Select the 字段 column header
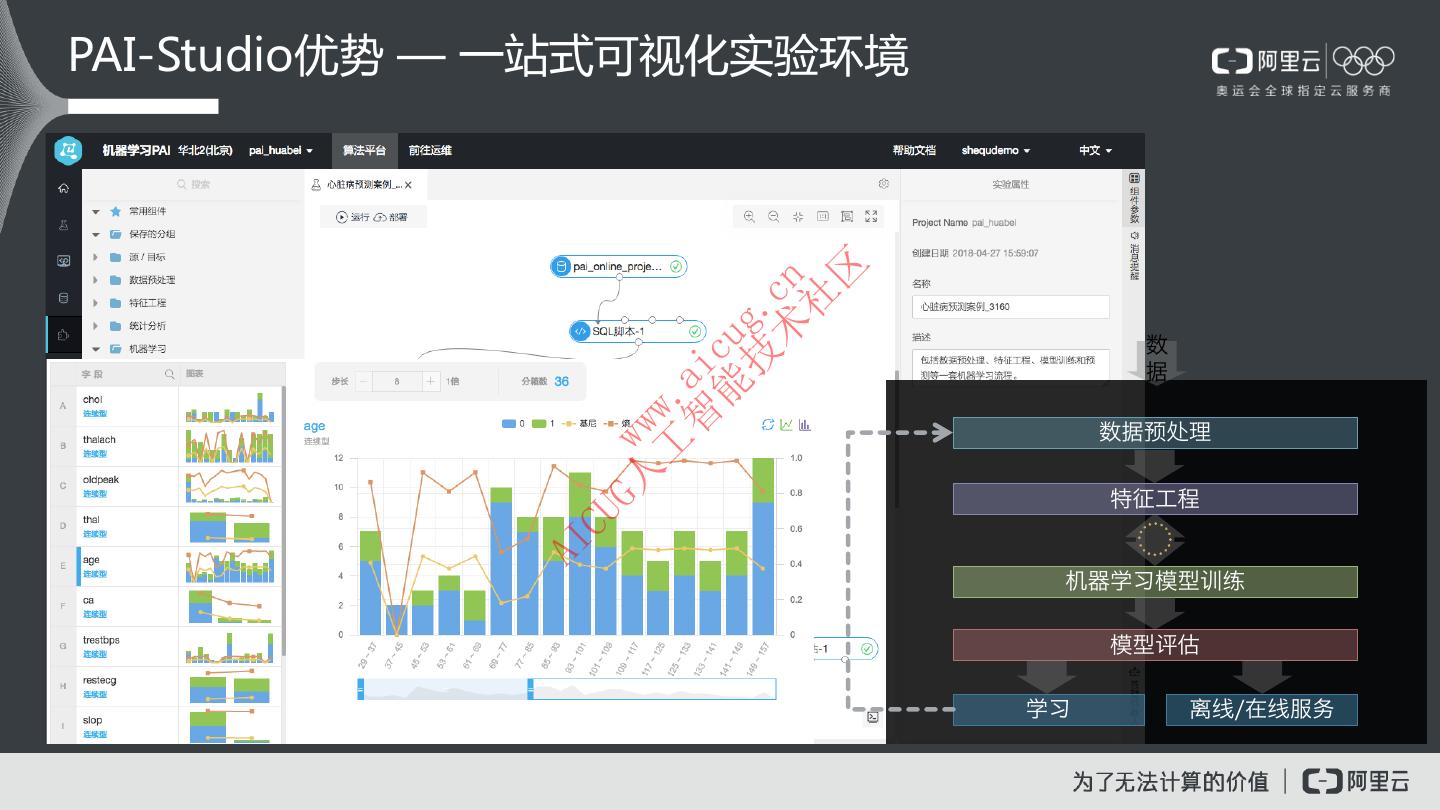This screenshot has width=1440, height=810. tap(92, 374)
